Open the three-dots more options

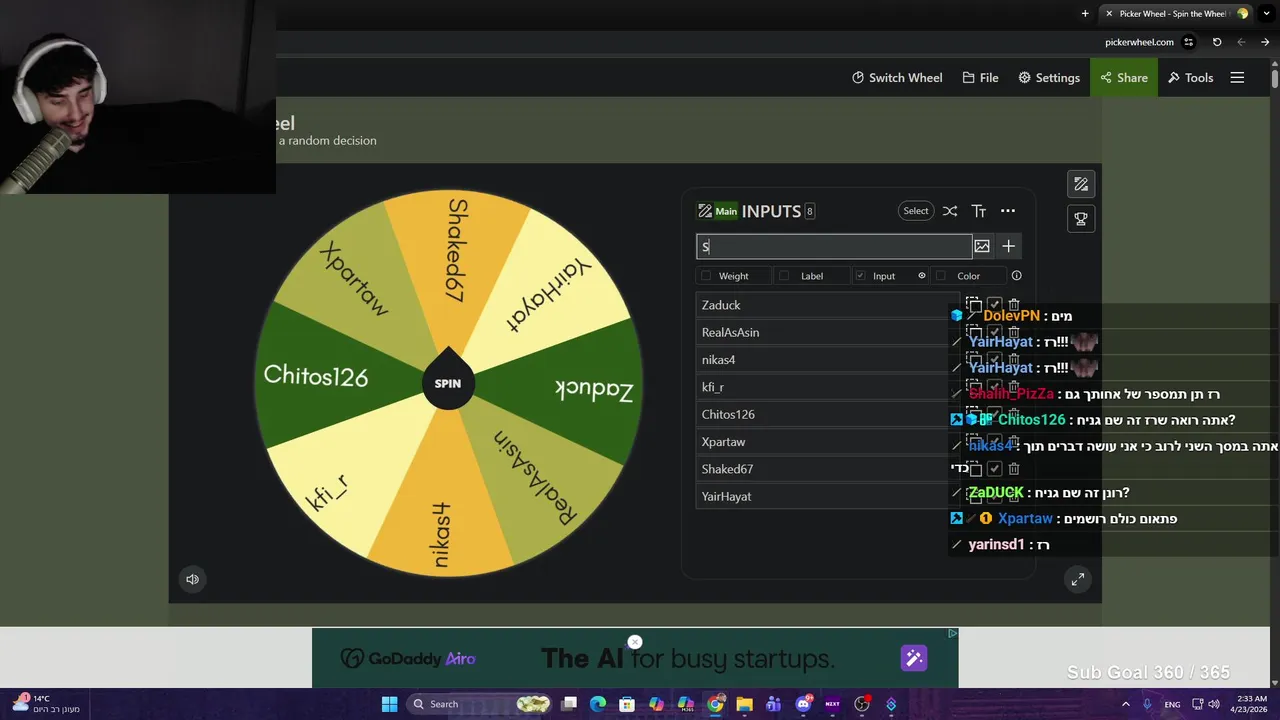[1008, 211]
